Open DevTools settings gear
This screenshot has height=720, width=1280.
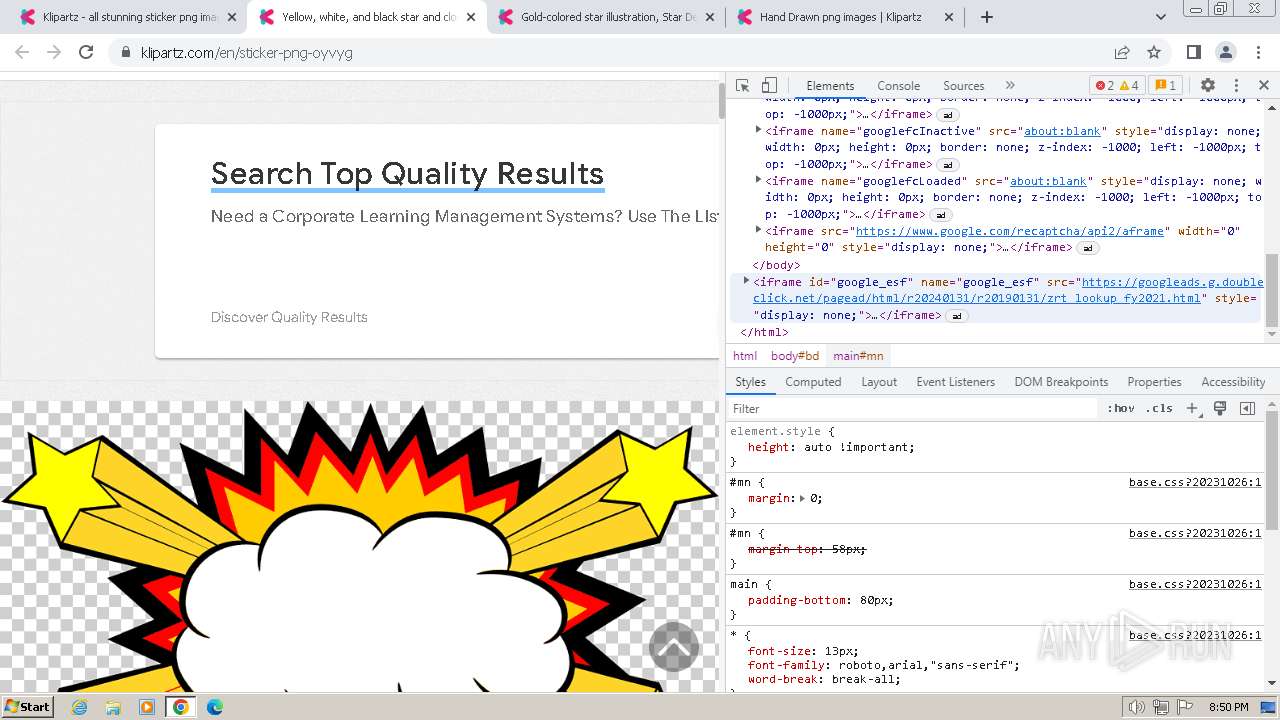1208,85
